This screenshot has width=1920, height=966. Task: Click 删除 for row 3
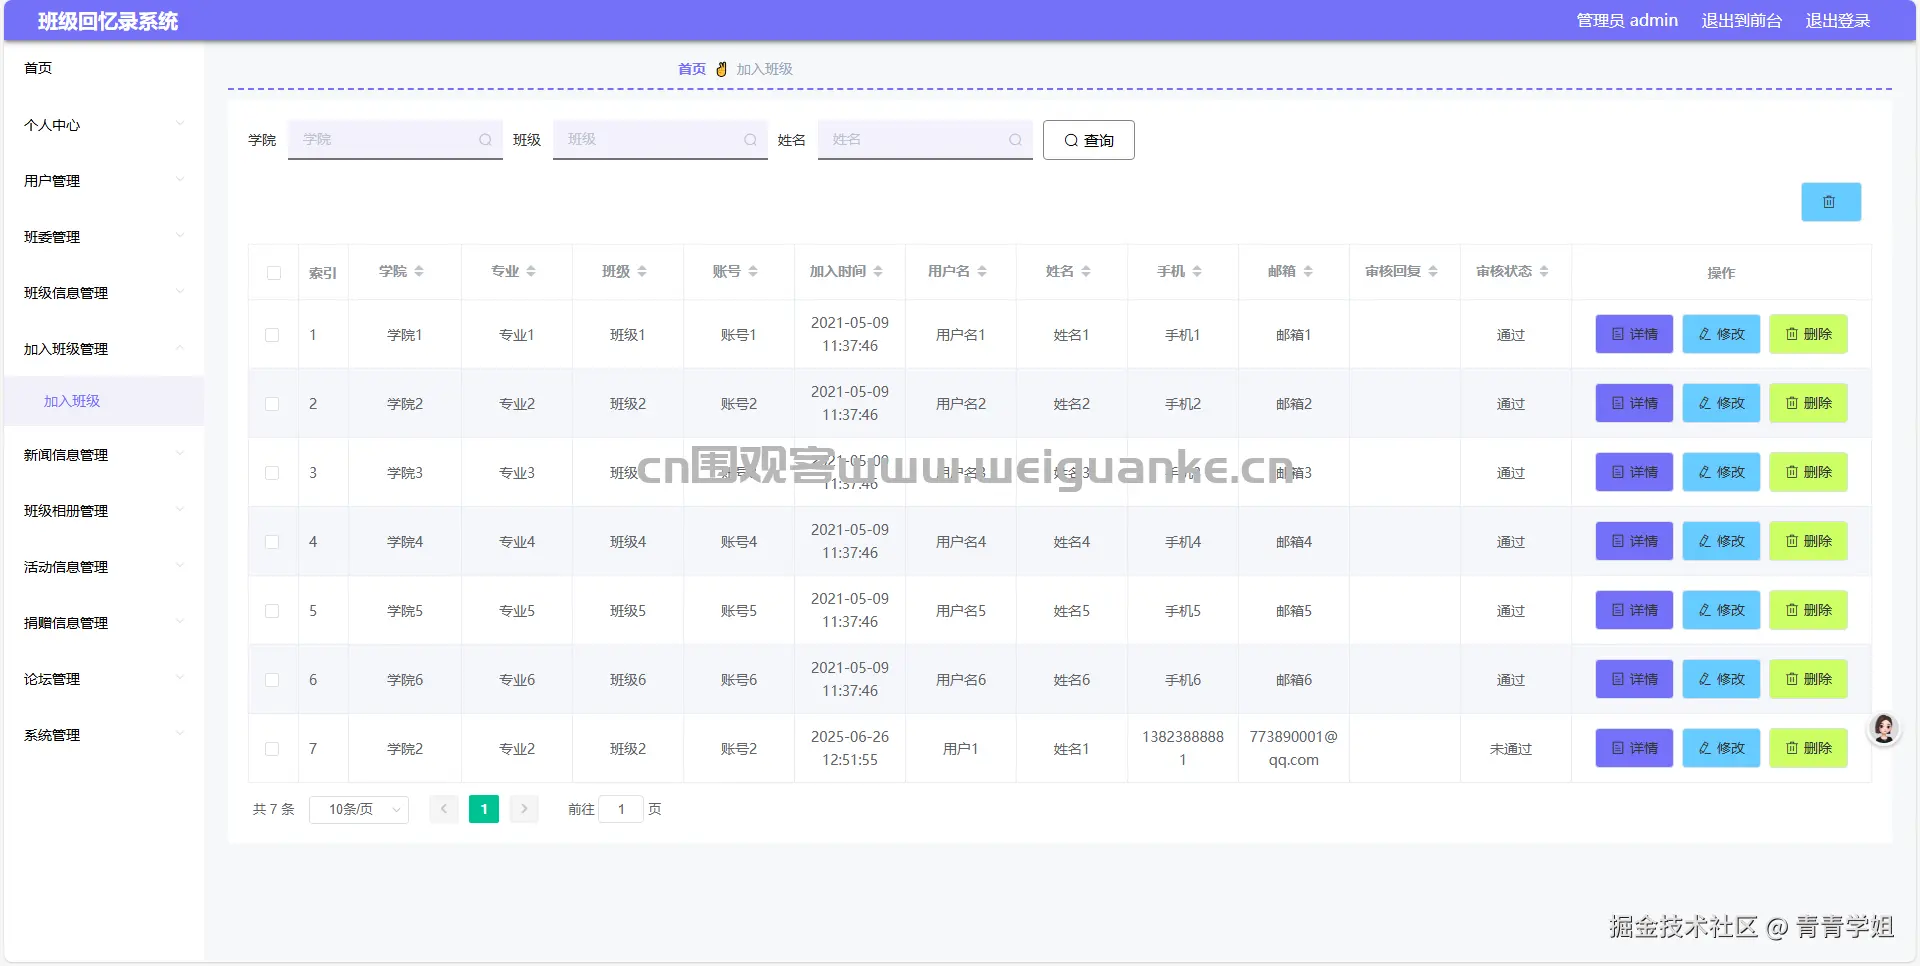[x=1808, y=472]
